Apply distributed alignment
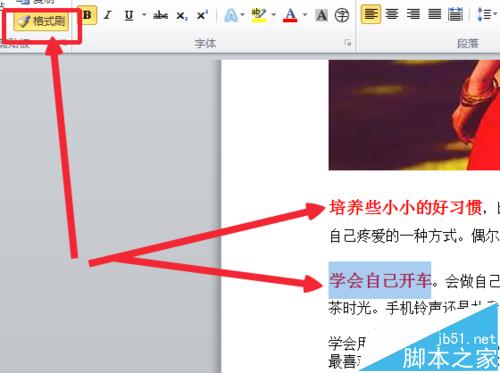The image size is (500, 373). point(455,14)
